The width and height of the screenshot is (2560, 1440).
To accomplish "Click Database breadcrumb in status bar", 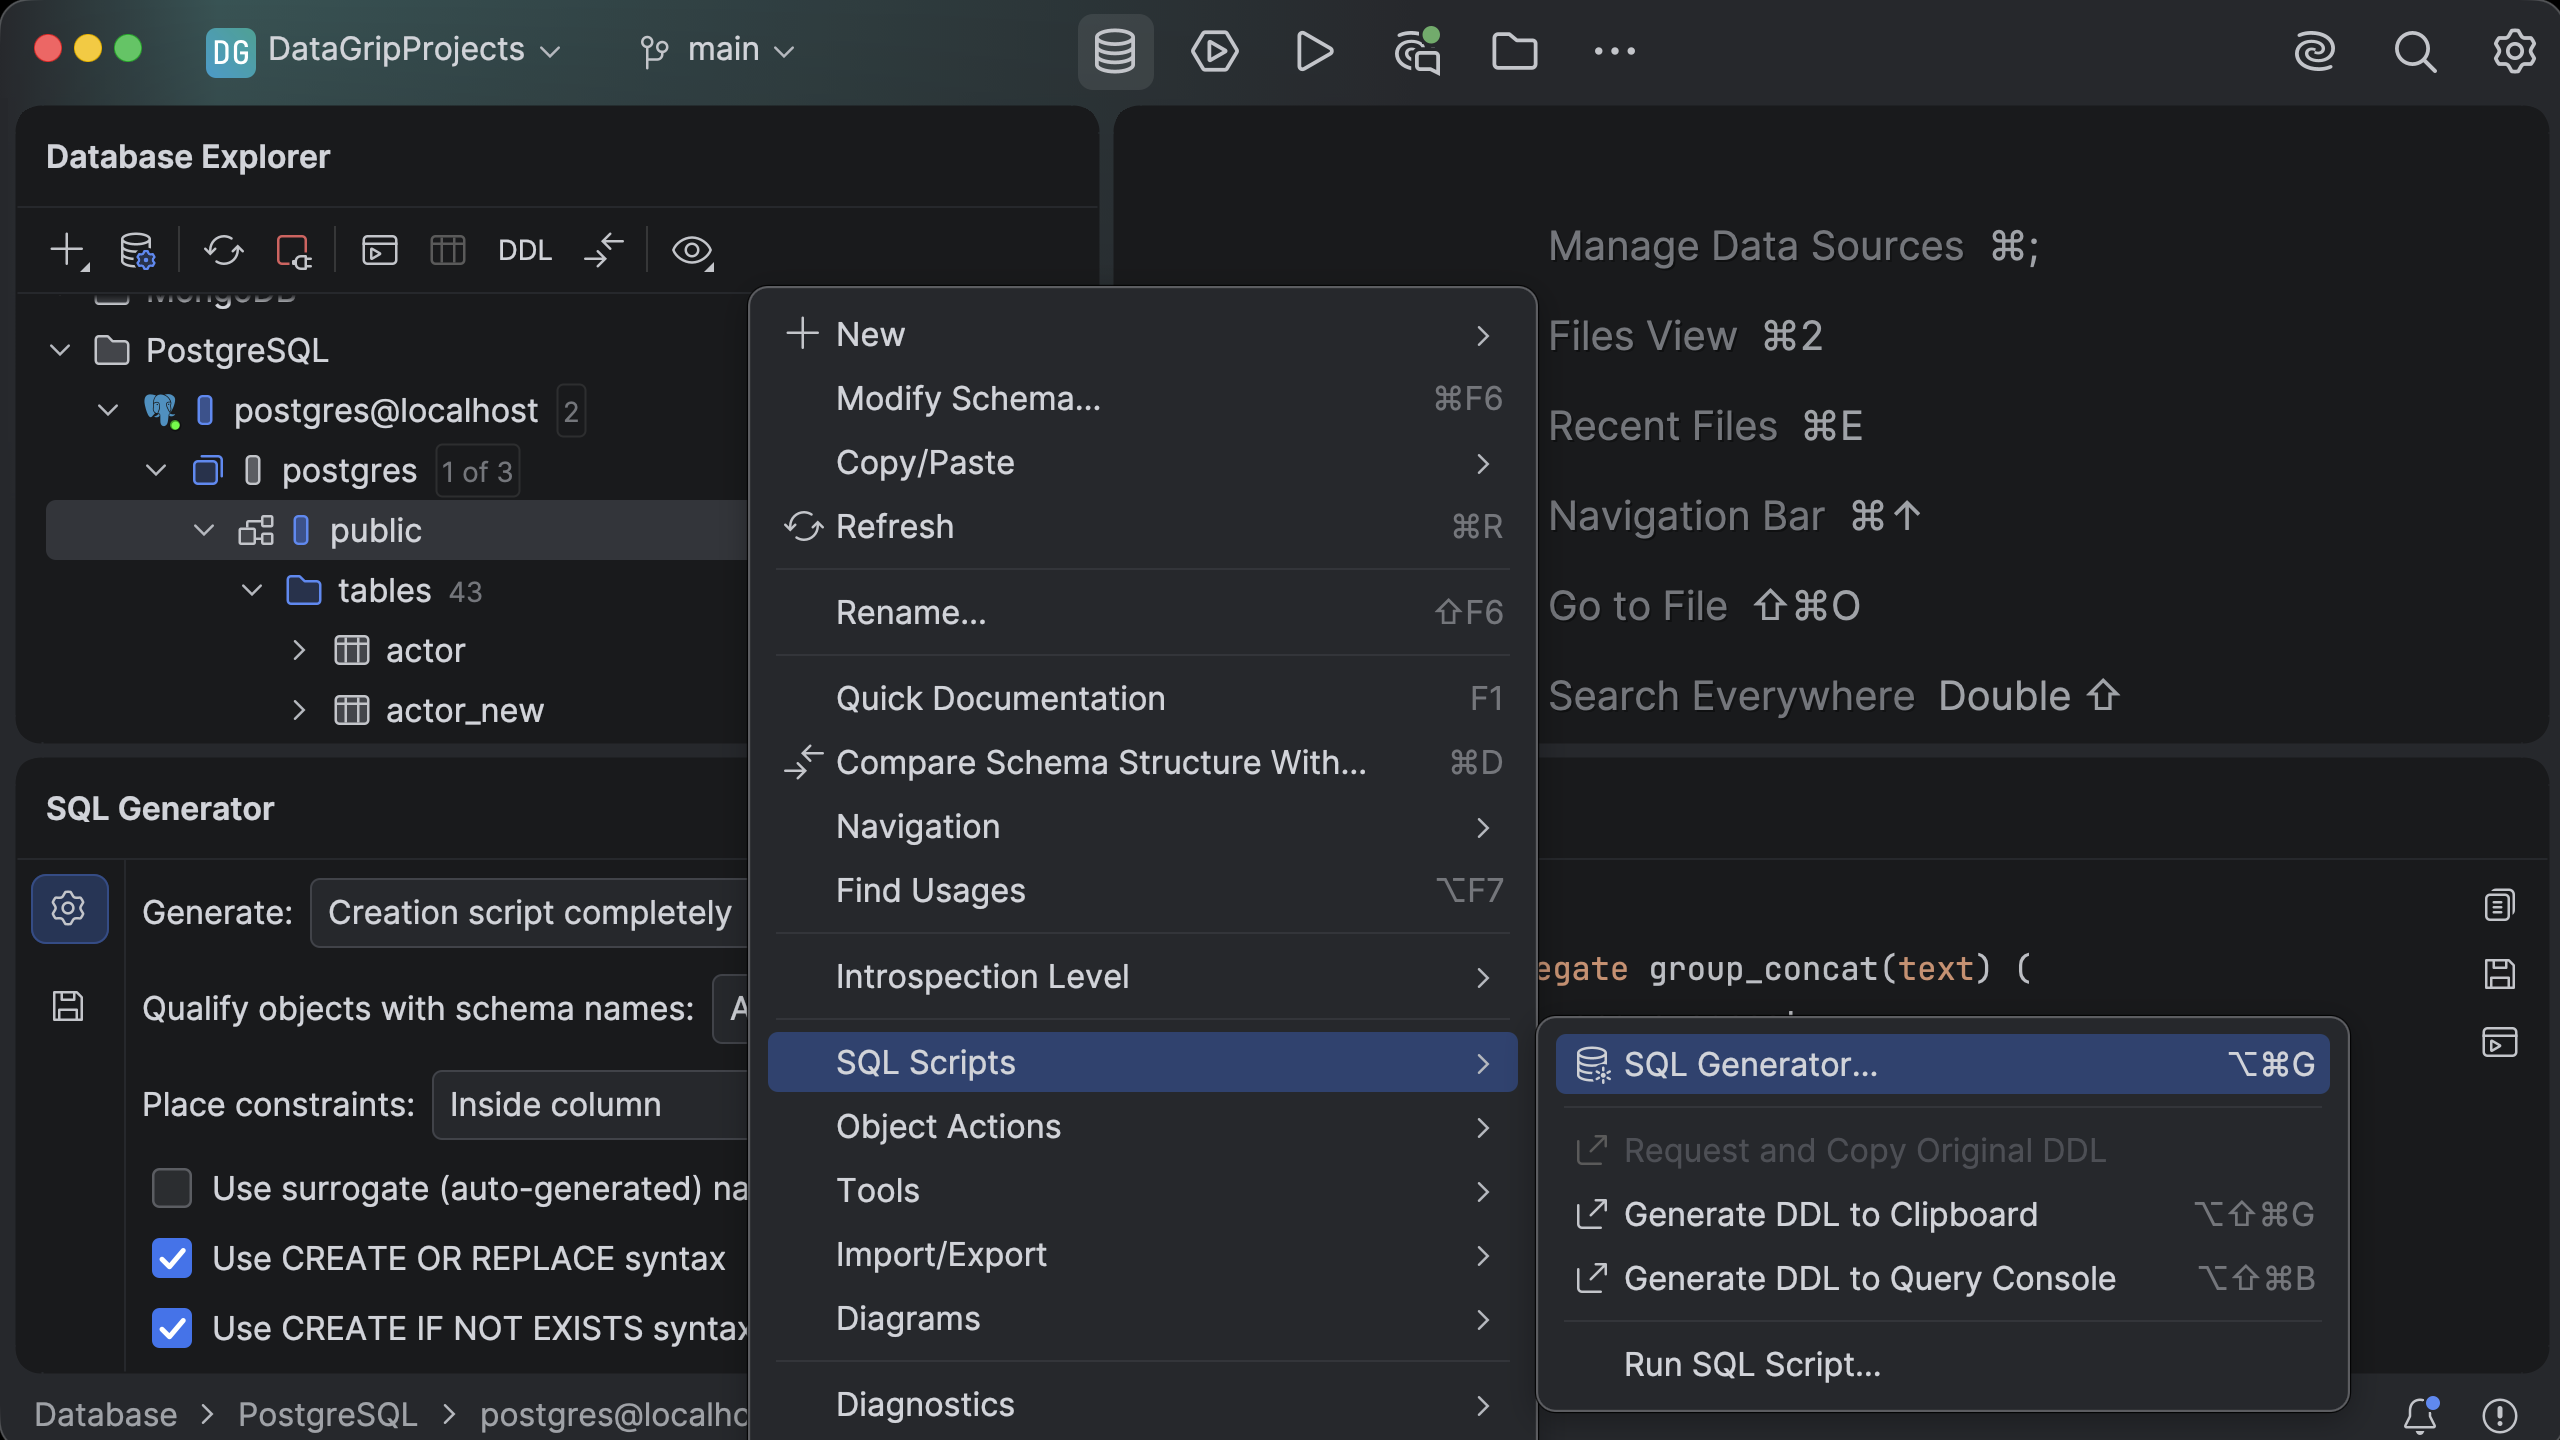I will point(106,1414).
